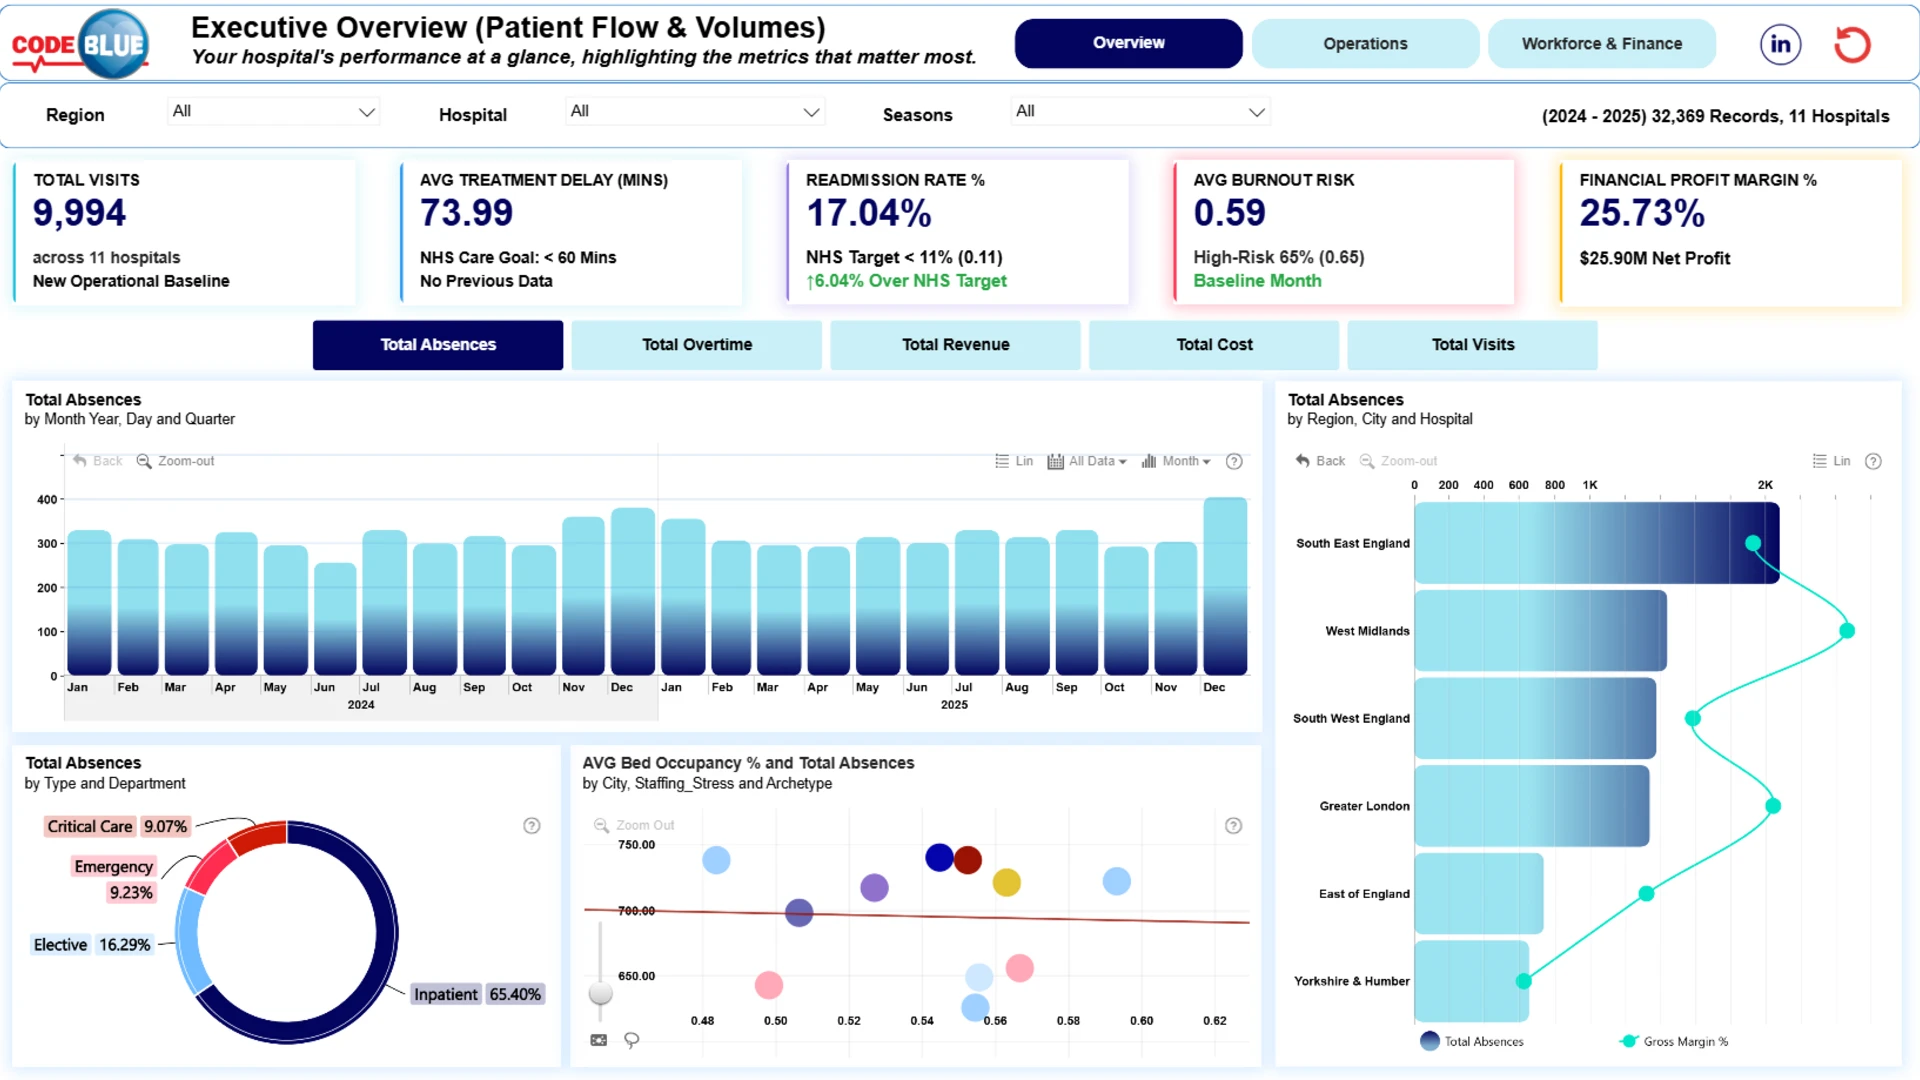
Task: Open the LinkedIn profile icon
Action: click(x=1780, y=44)
